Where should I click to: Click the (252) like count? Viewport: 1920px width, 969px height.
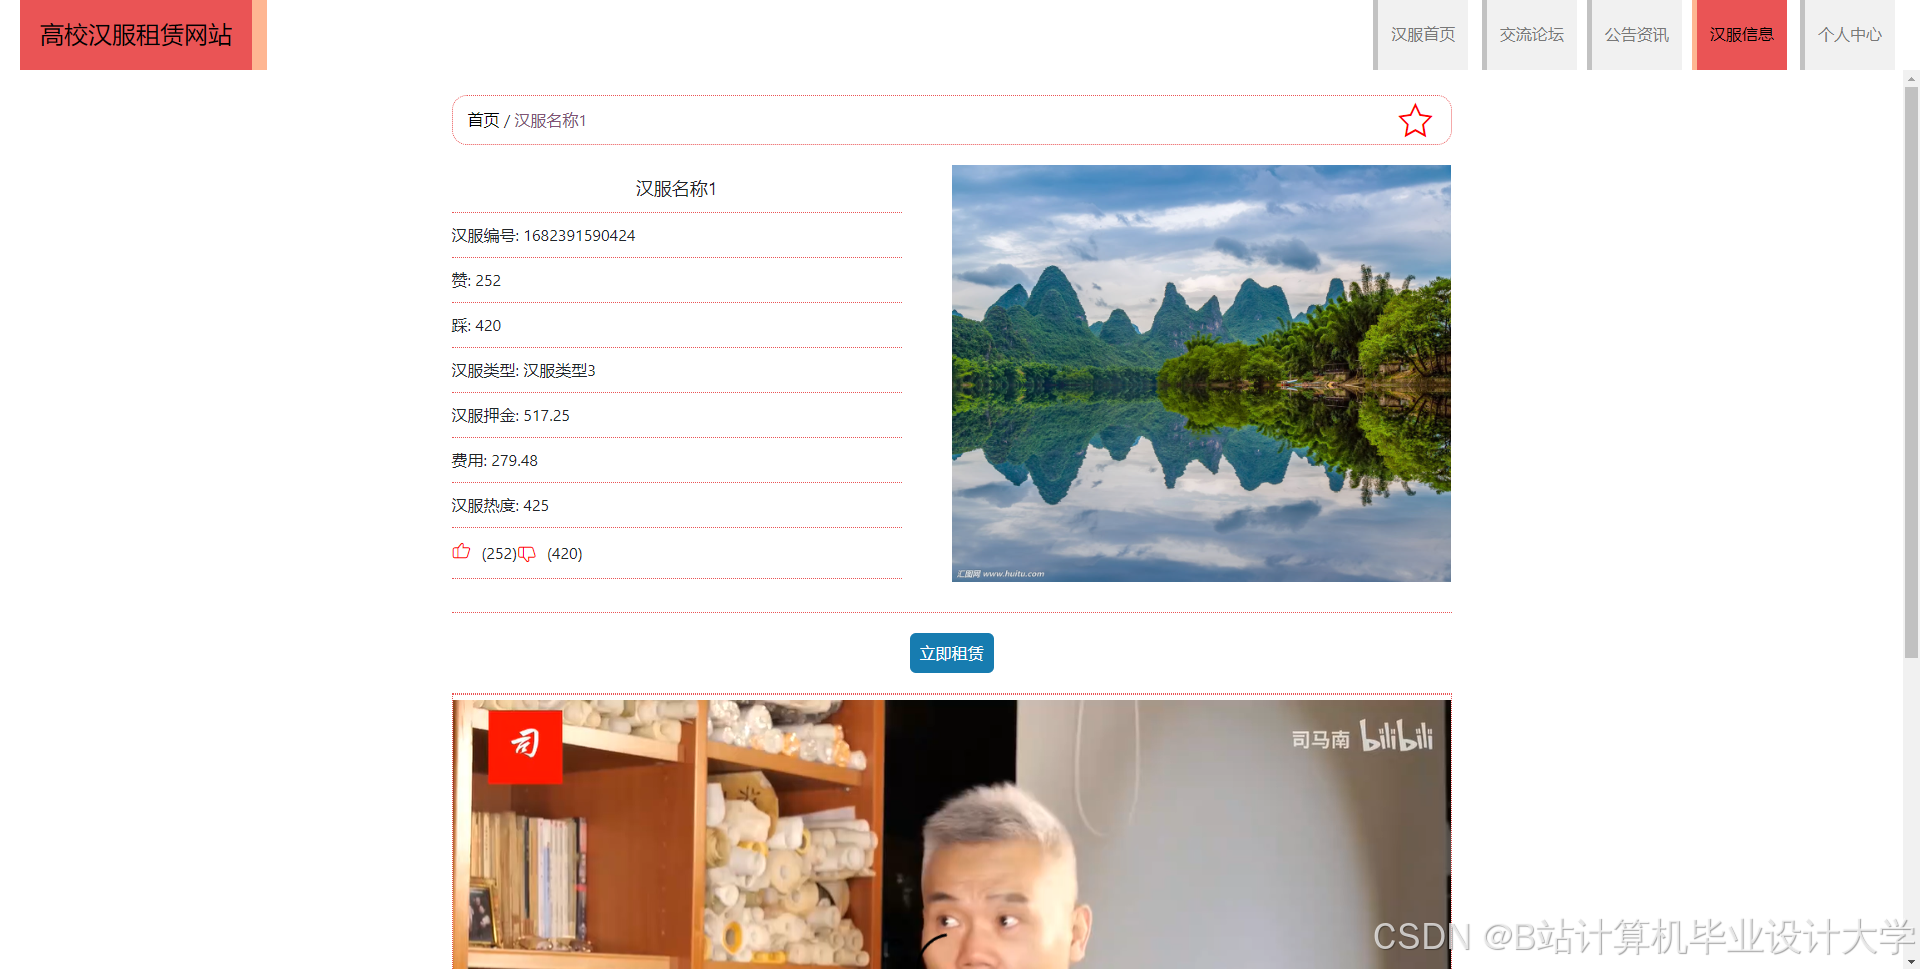tap(499, 553)
